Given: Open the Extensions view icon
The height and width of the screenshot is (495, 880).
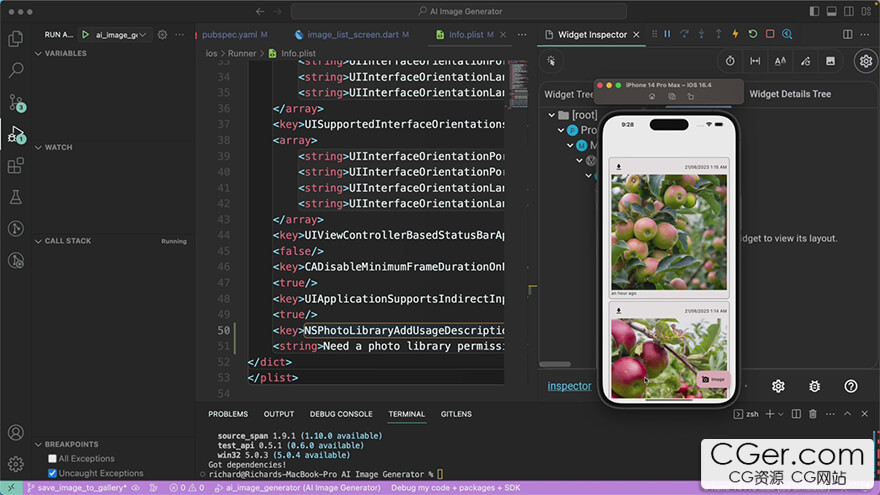Looking at the screenshot, I should coord(15,166).
